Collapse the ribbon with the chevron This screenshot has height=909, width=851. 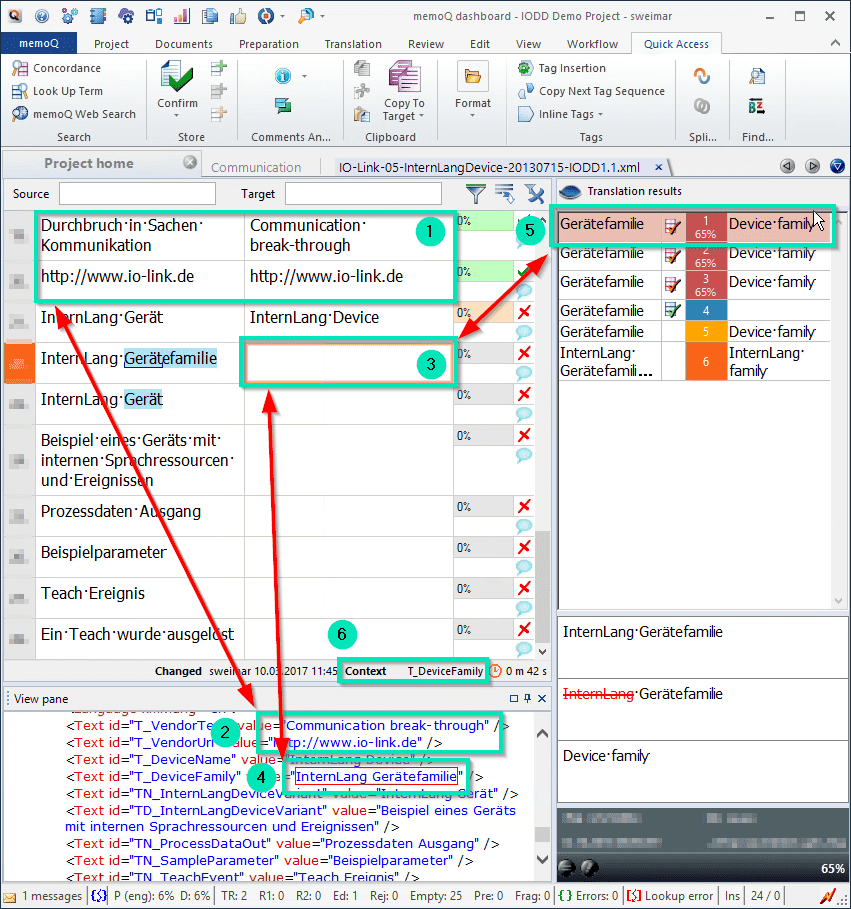click(x=835, y=43)
